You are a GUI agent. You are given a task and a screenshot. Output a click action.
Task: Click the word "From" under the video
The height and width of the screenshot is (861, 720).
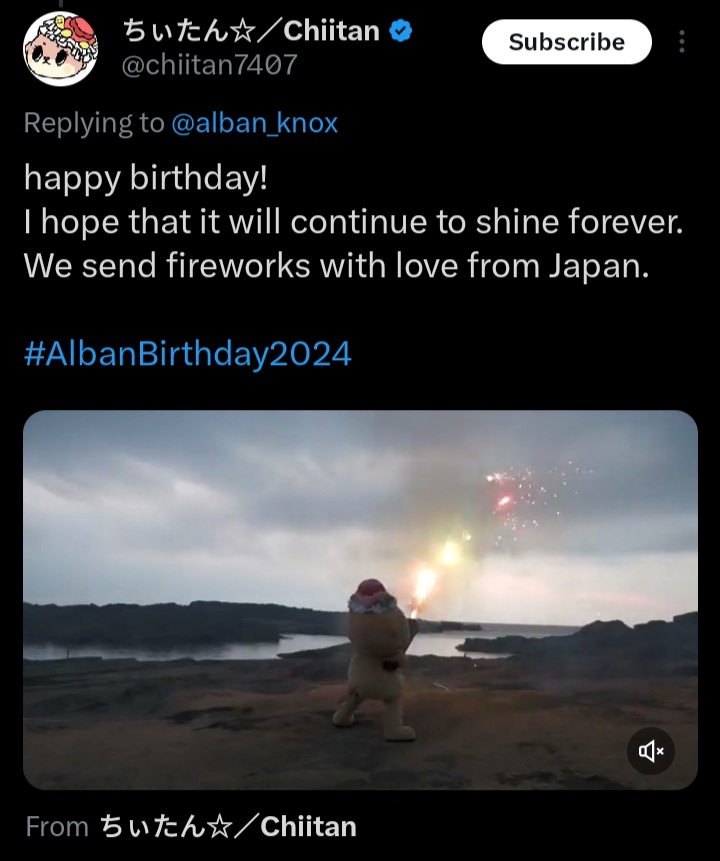pos(56,826)
